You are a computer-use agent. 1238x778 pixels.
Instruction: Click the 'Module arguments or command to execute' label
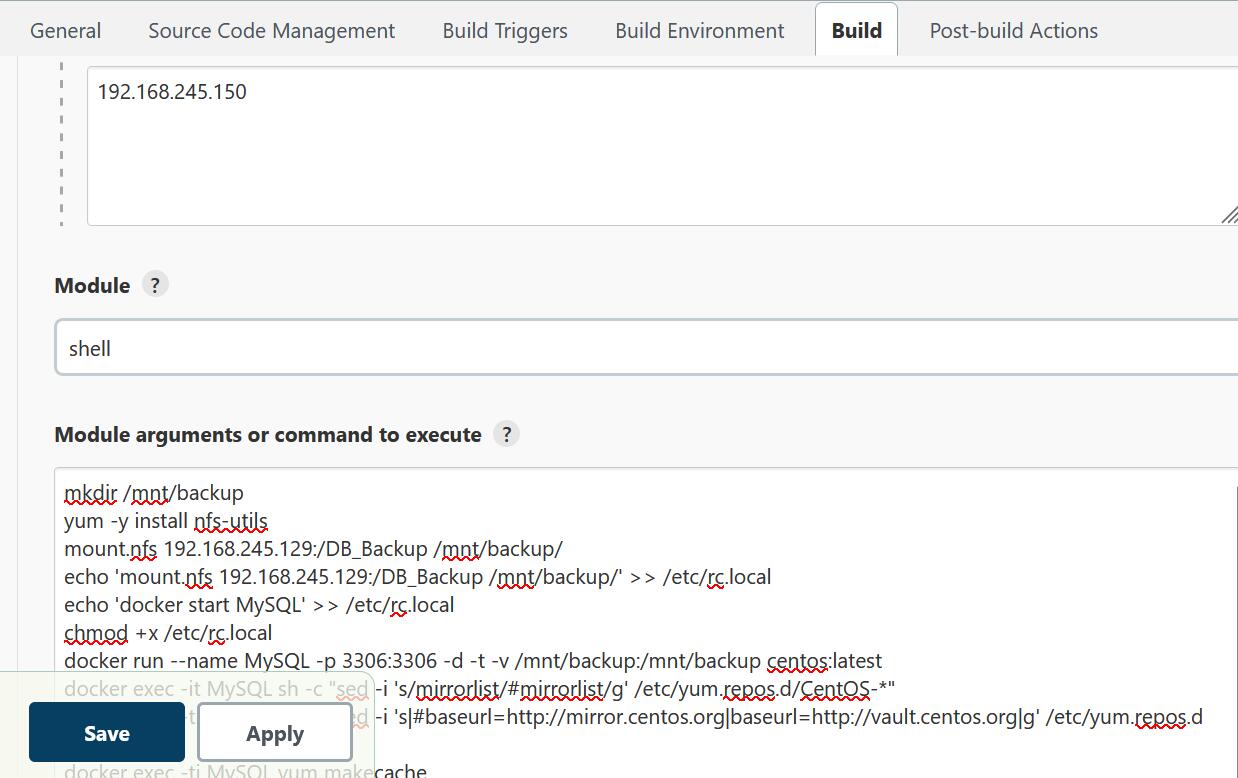point(268,434)
